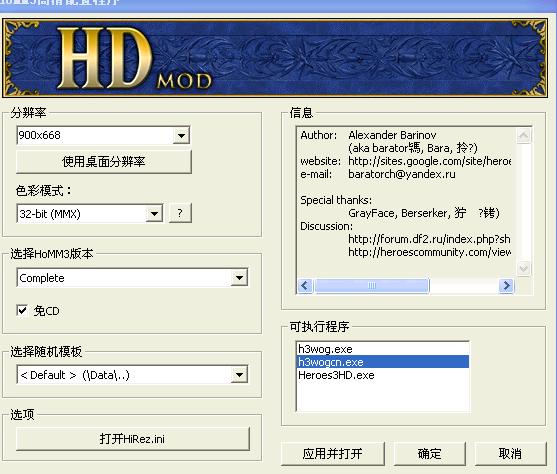
Task: Click the info box left scroll arrow
Action: coord(305,285)
